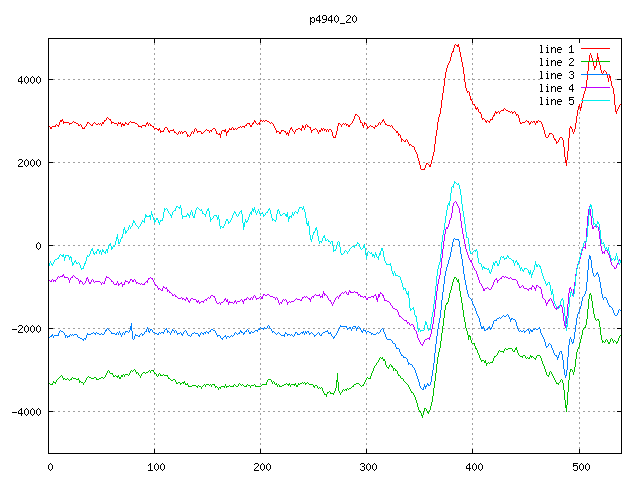640x480 pixels.
Task: Click the green curve's spike near x=272
Action: pyautogui.click(x=337, y=375)
